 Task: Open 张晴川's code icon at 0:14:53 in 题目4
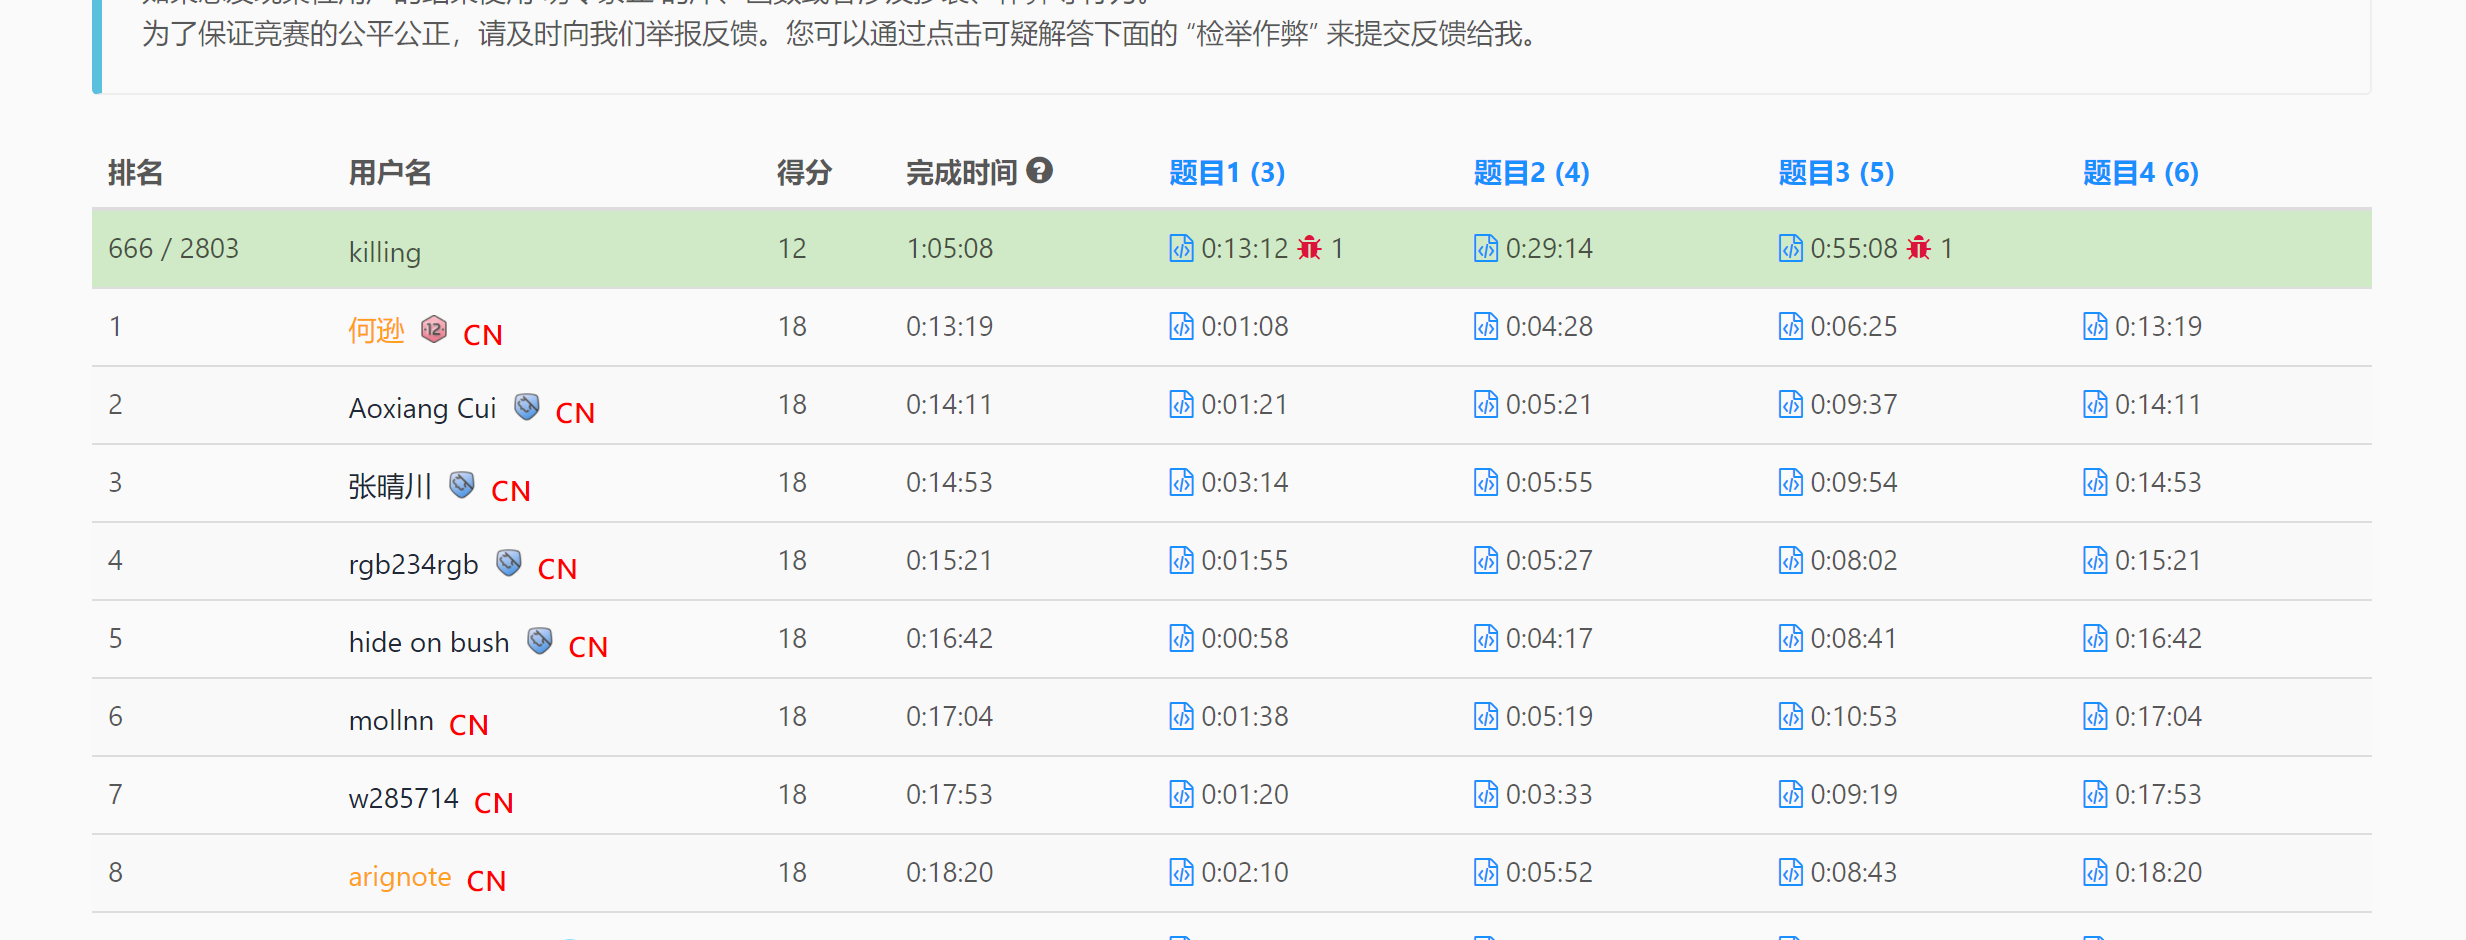tap(2095, 482)
